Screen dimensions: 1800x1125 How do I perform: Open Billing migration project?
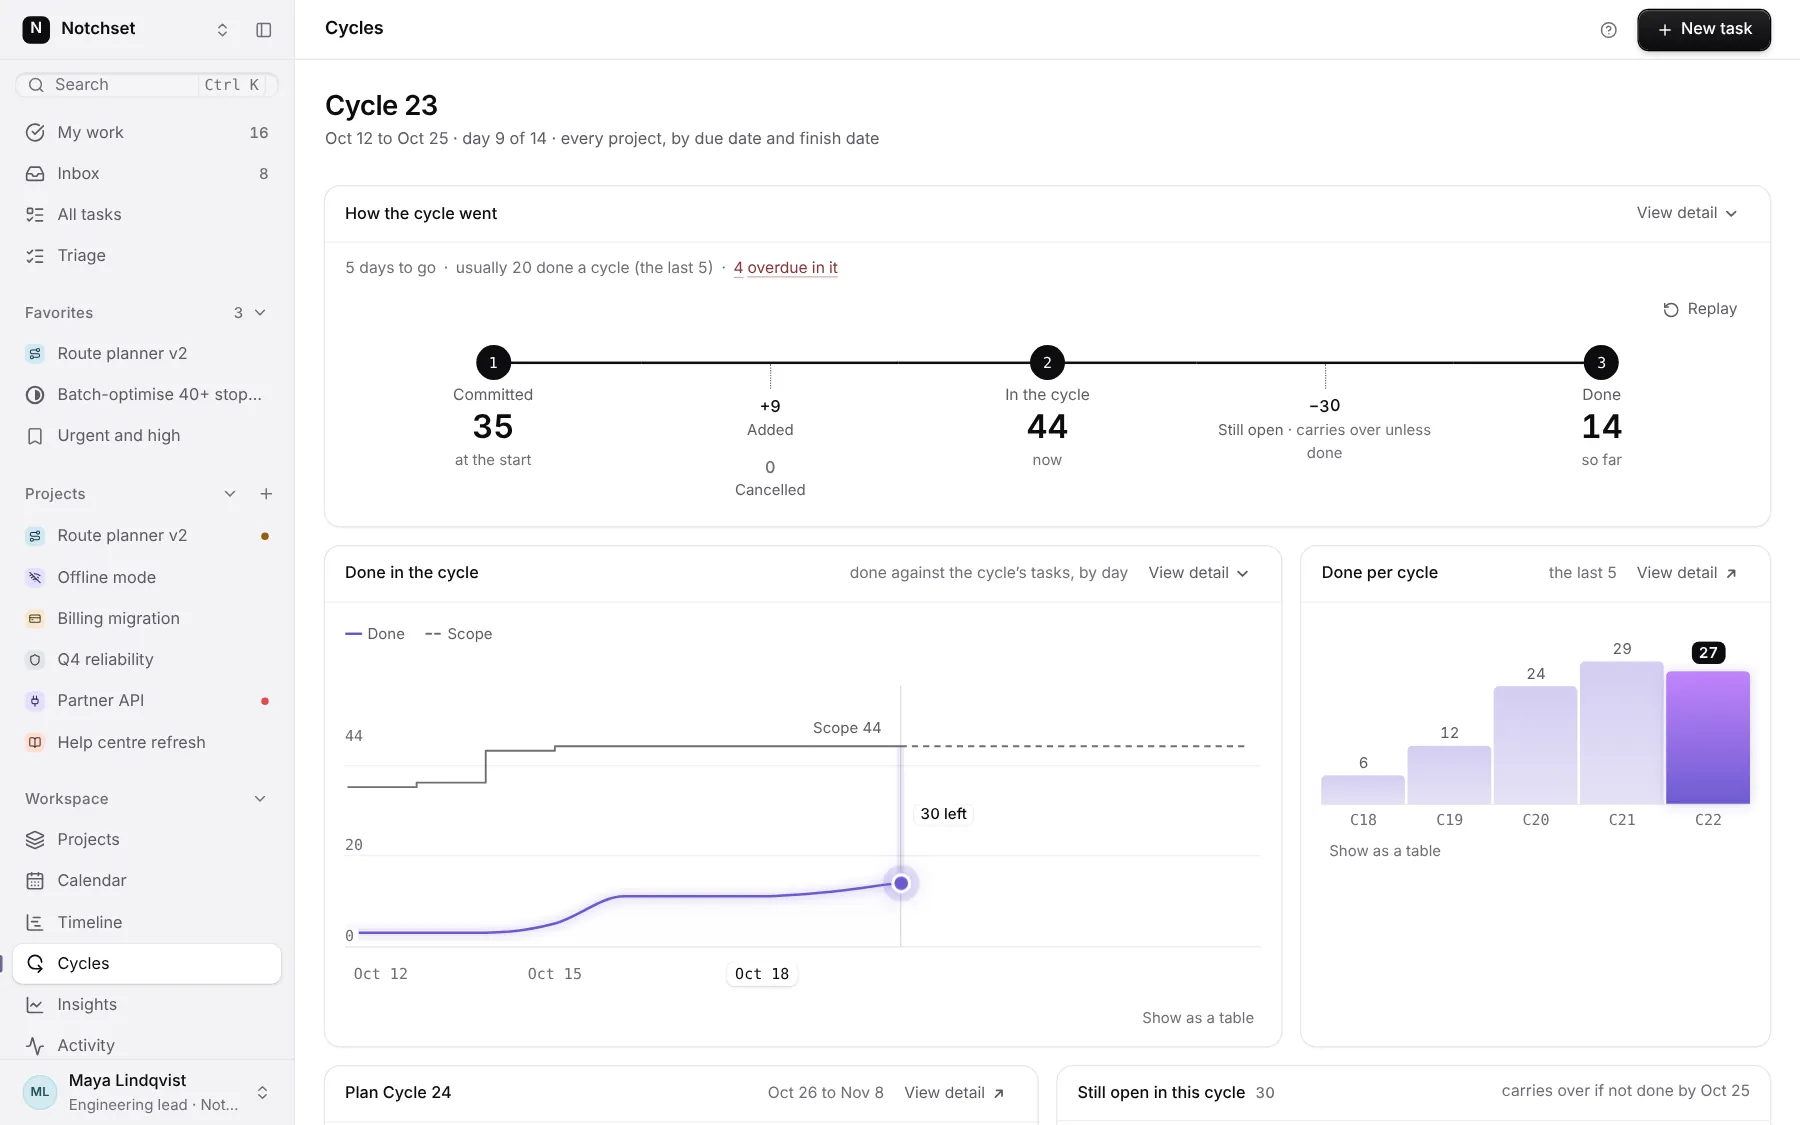147,618
